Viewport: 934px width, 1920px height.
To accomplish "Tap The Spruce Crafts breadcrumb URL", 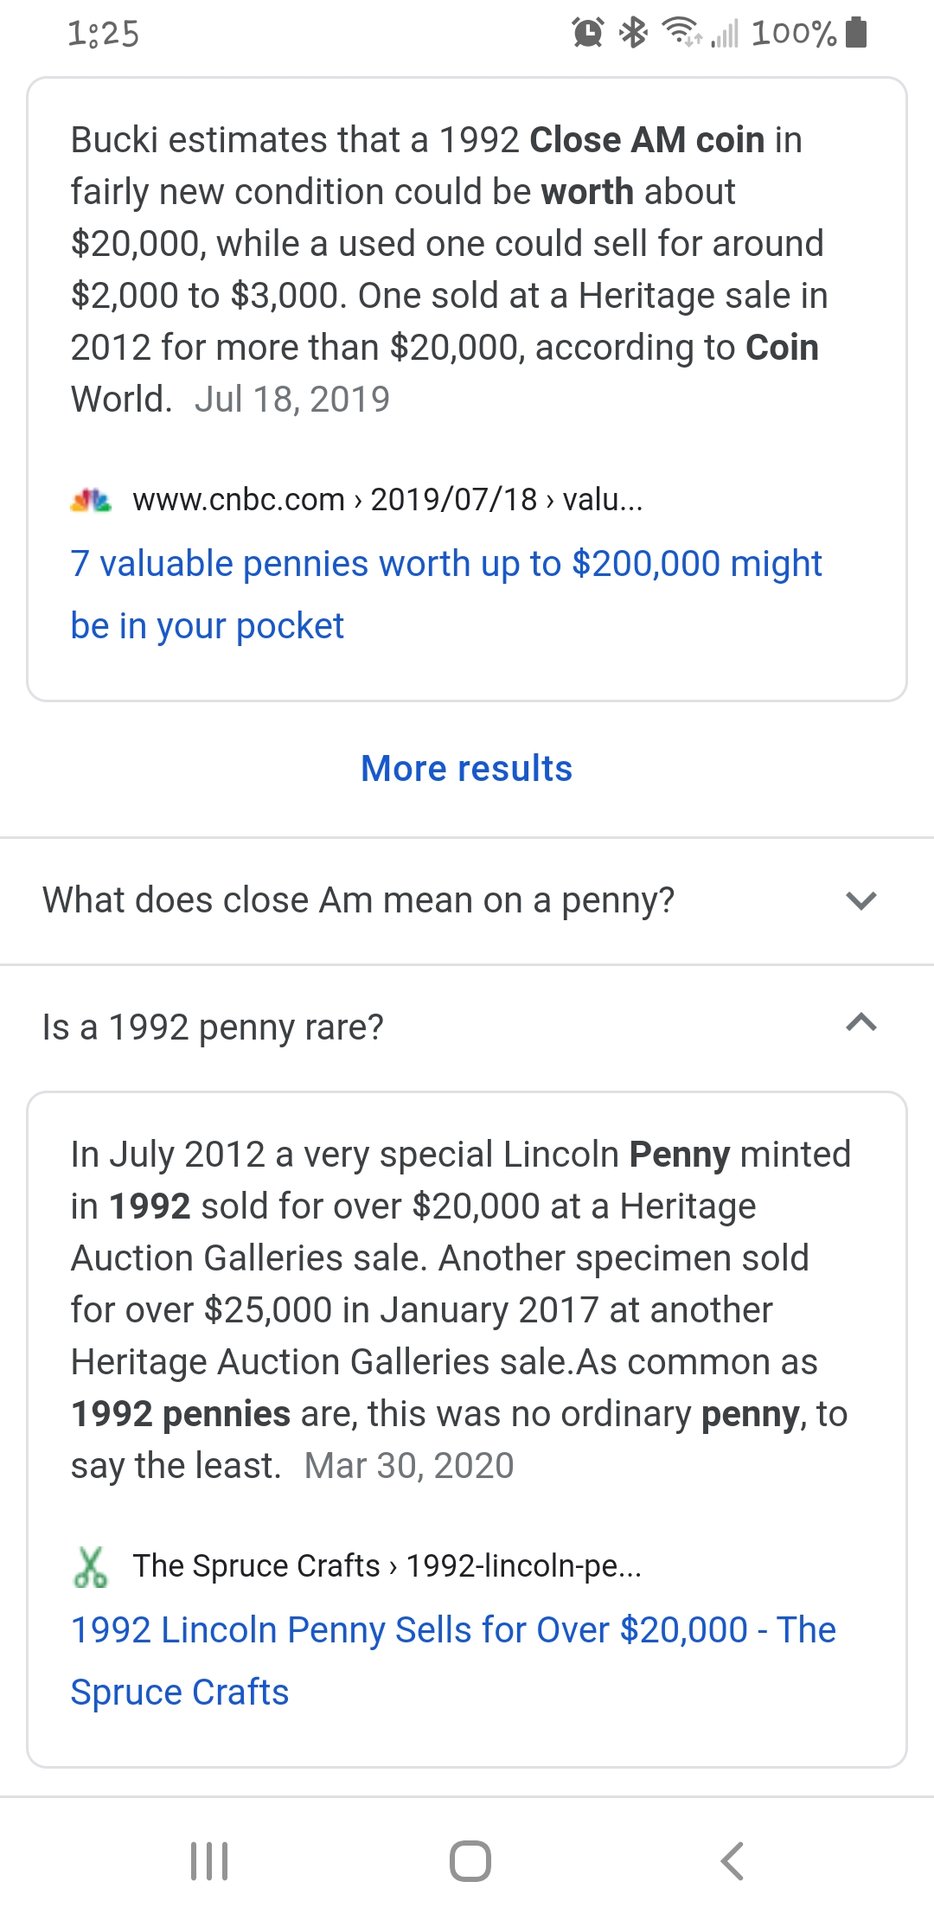I will 387,1566.
